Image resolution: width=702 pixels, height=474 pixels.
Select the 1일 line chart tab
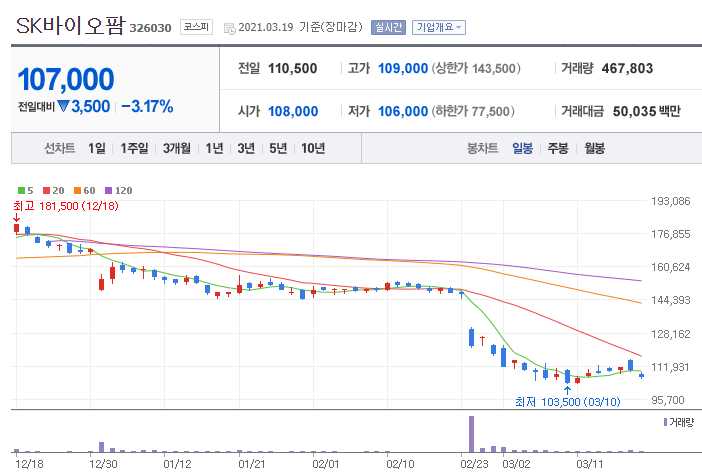coord(97,148)
